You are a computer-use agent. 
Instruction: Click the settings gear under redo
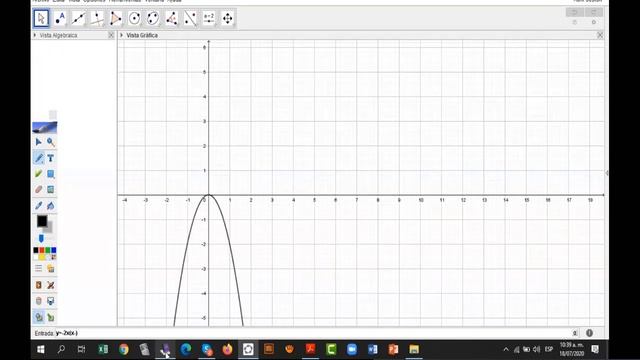tap(594, 22)
